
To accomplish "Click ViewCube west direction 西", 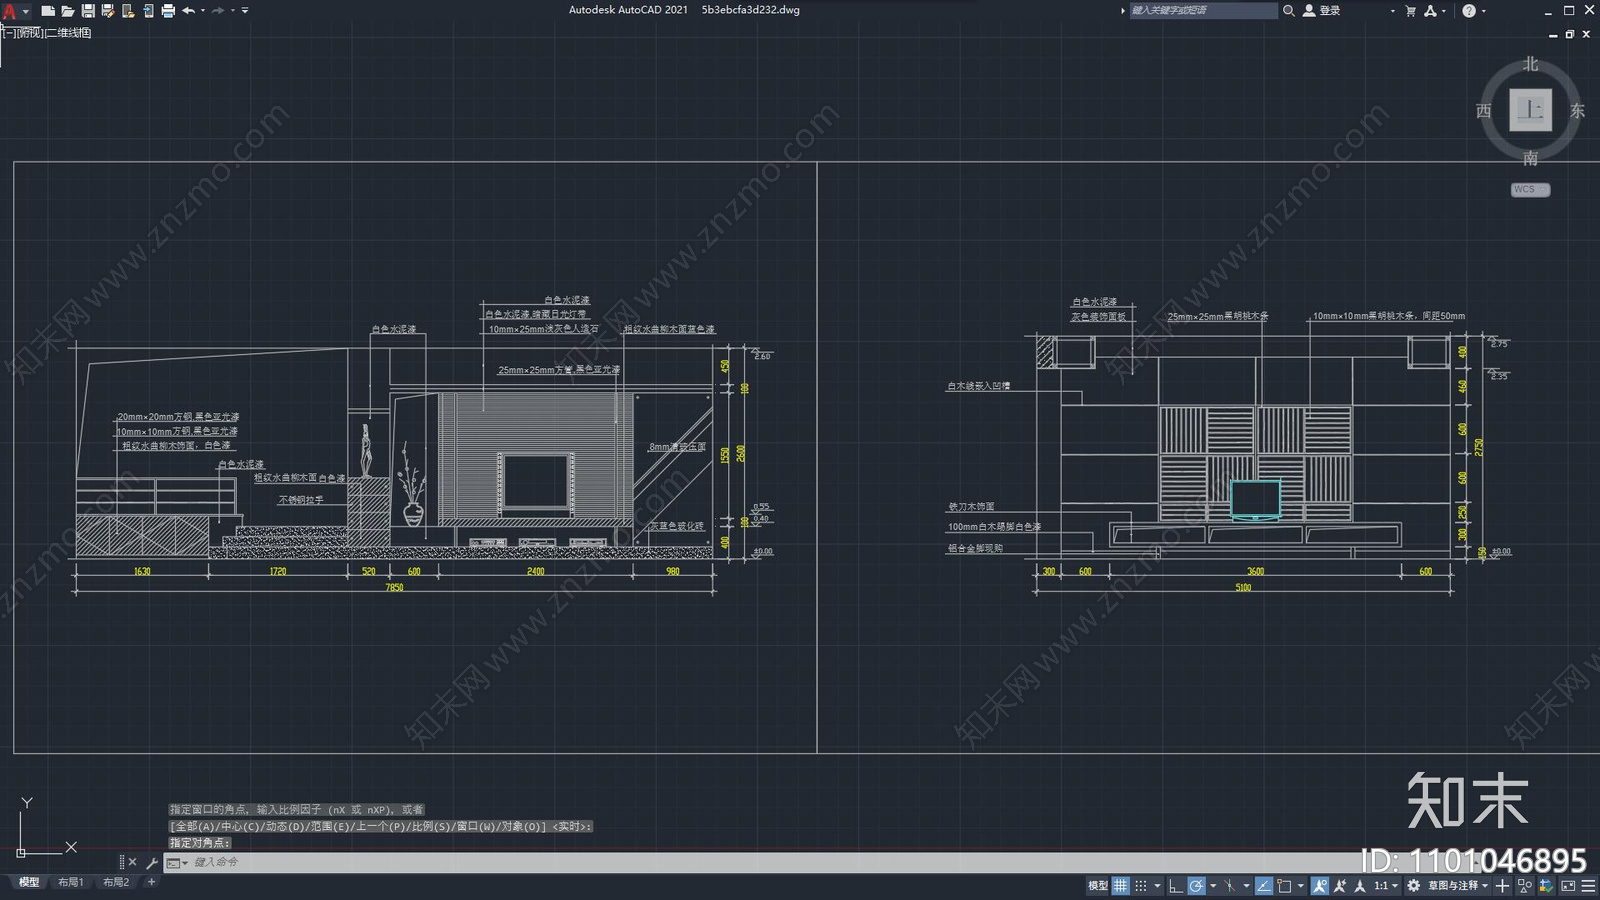I will [1484, 111].
